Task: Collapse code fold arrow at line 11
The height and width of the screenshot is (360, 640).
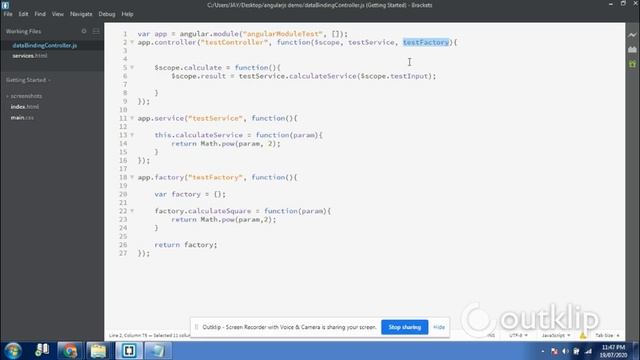Action: point(132,118)
